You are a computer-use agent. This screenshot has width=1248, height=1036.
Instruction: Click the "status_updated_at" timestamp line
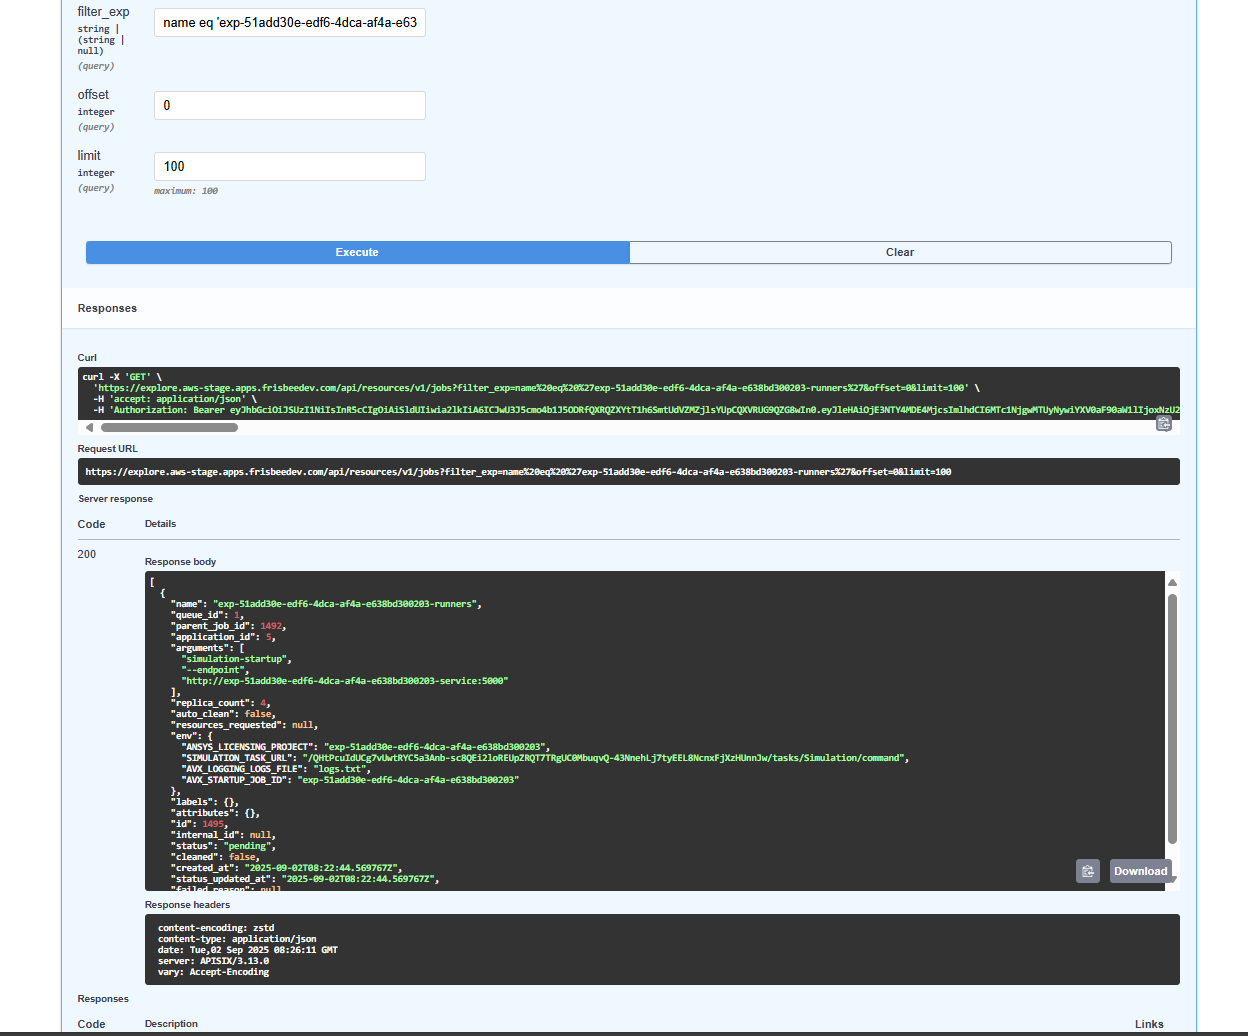point(307,879)
